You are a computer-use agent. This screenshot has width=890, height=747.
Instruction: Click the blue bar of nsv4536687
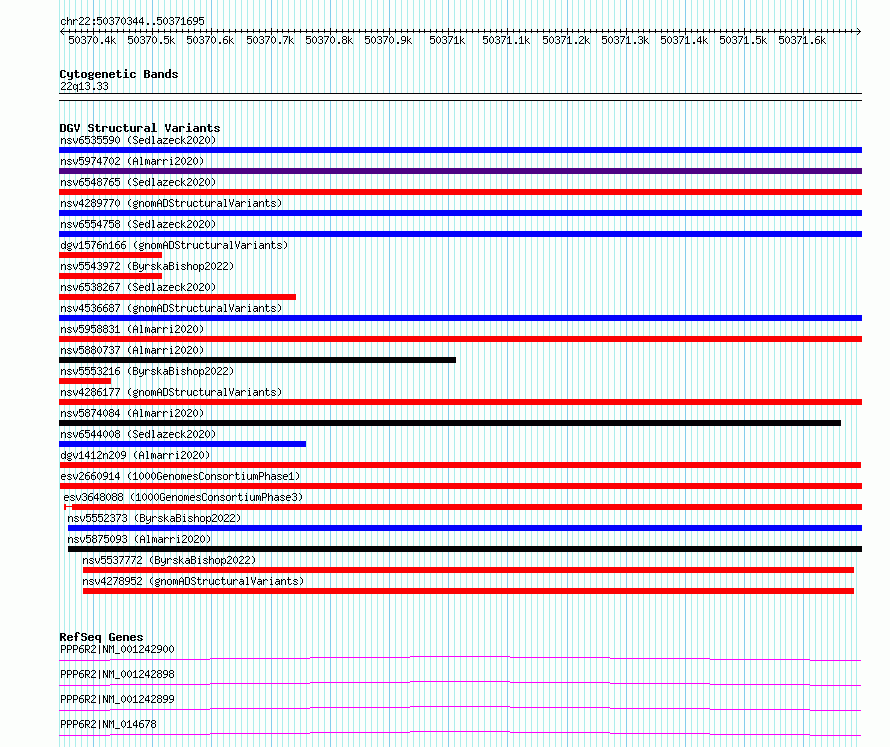(460, 318)
